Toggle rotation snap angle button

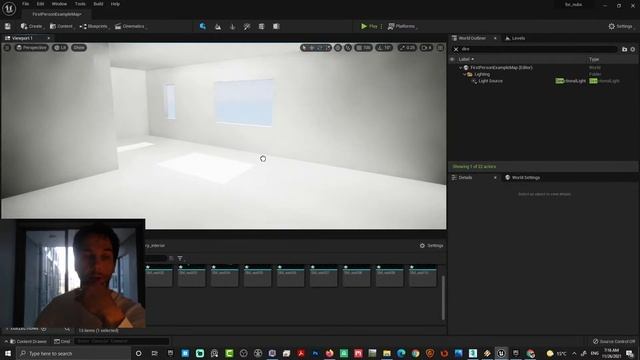tap(384, 48)
